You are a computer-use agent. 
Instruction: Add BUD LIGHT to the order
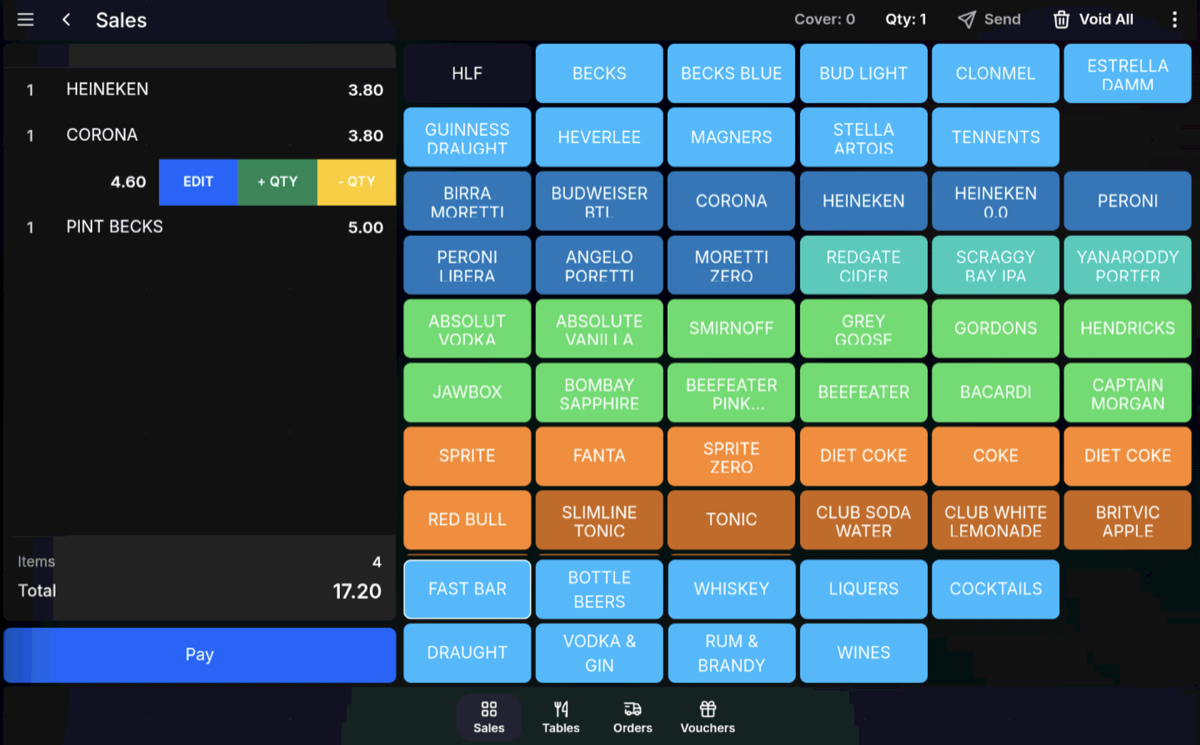pos(863,73)
